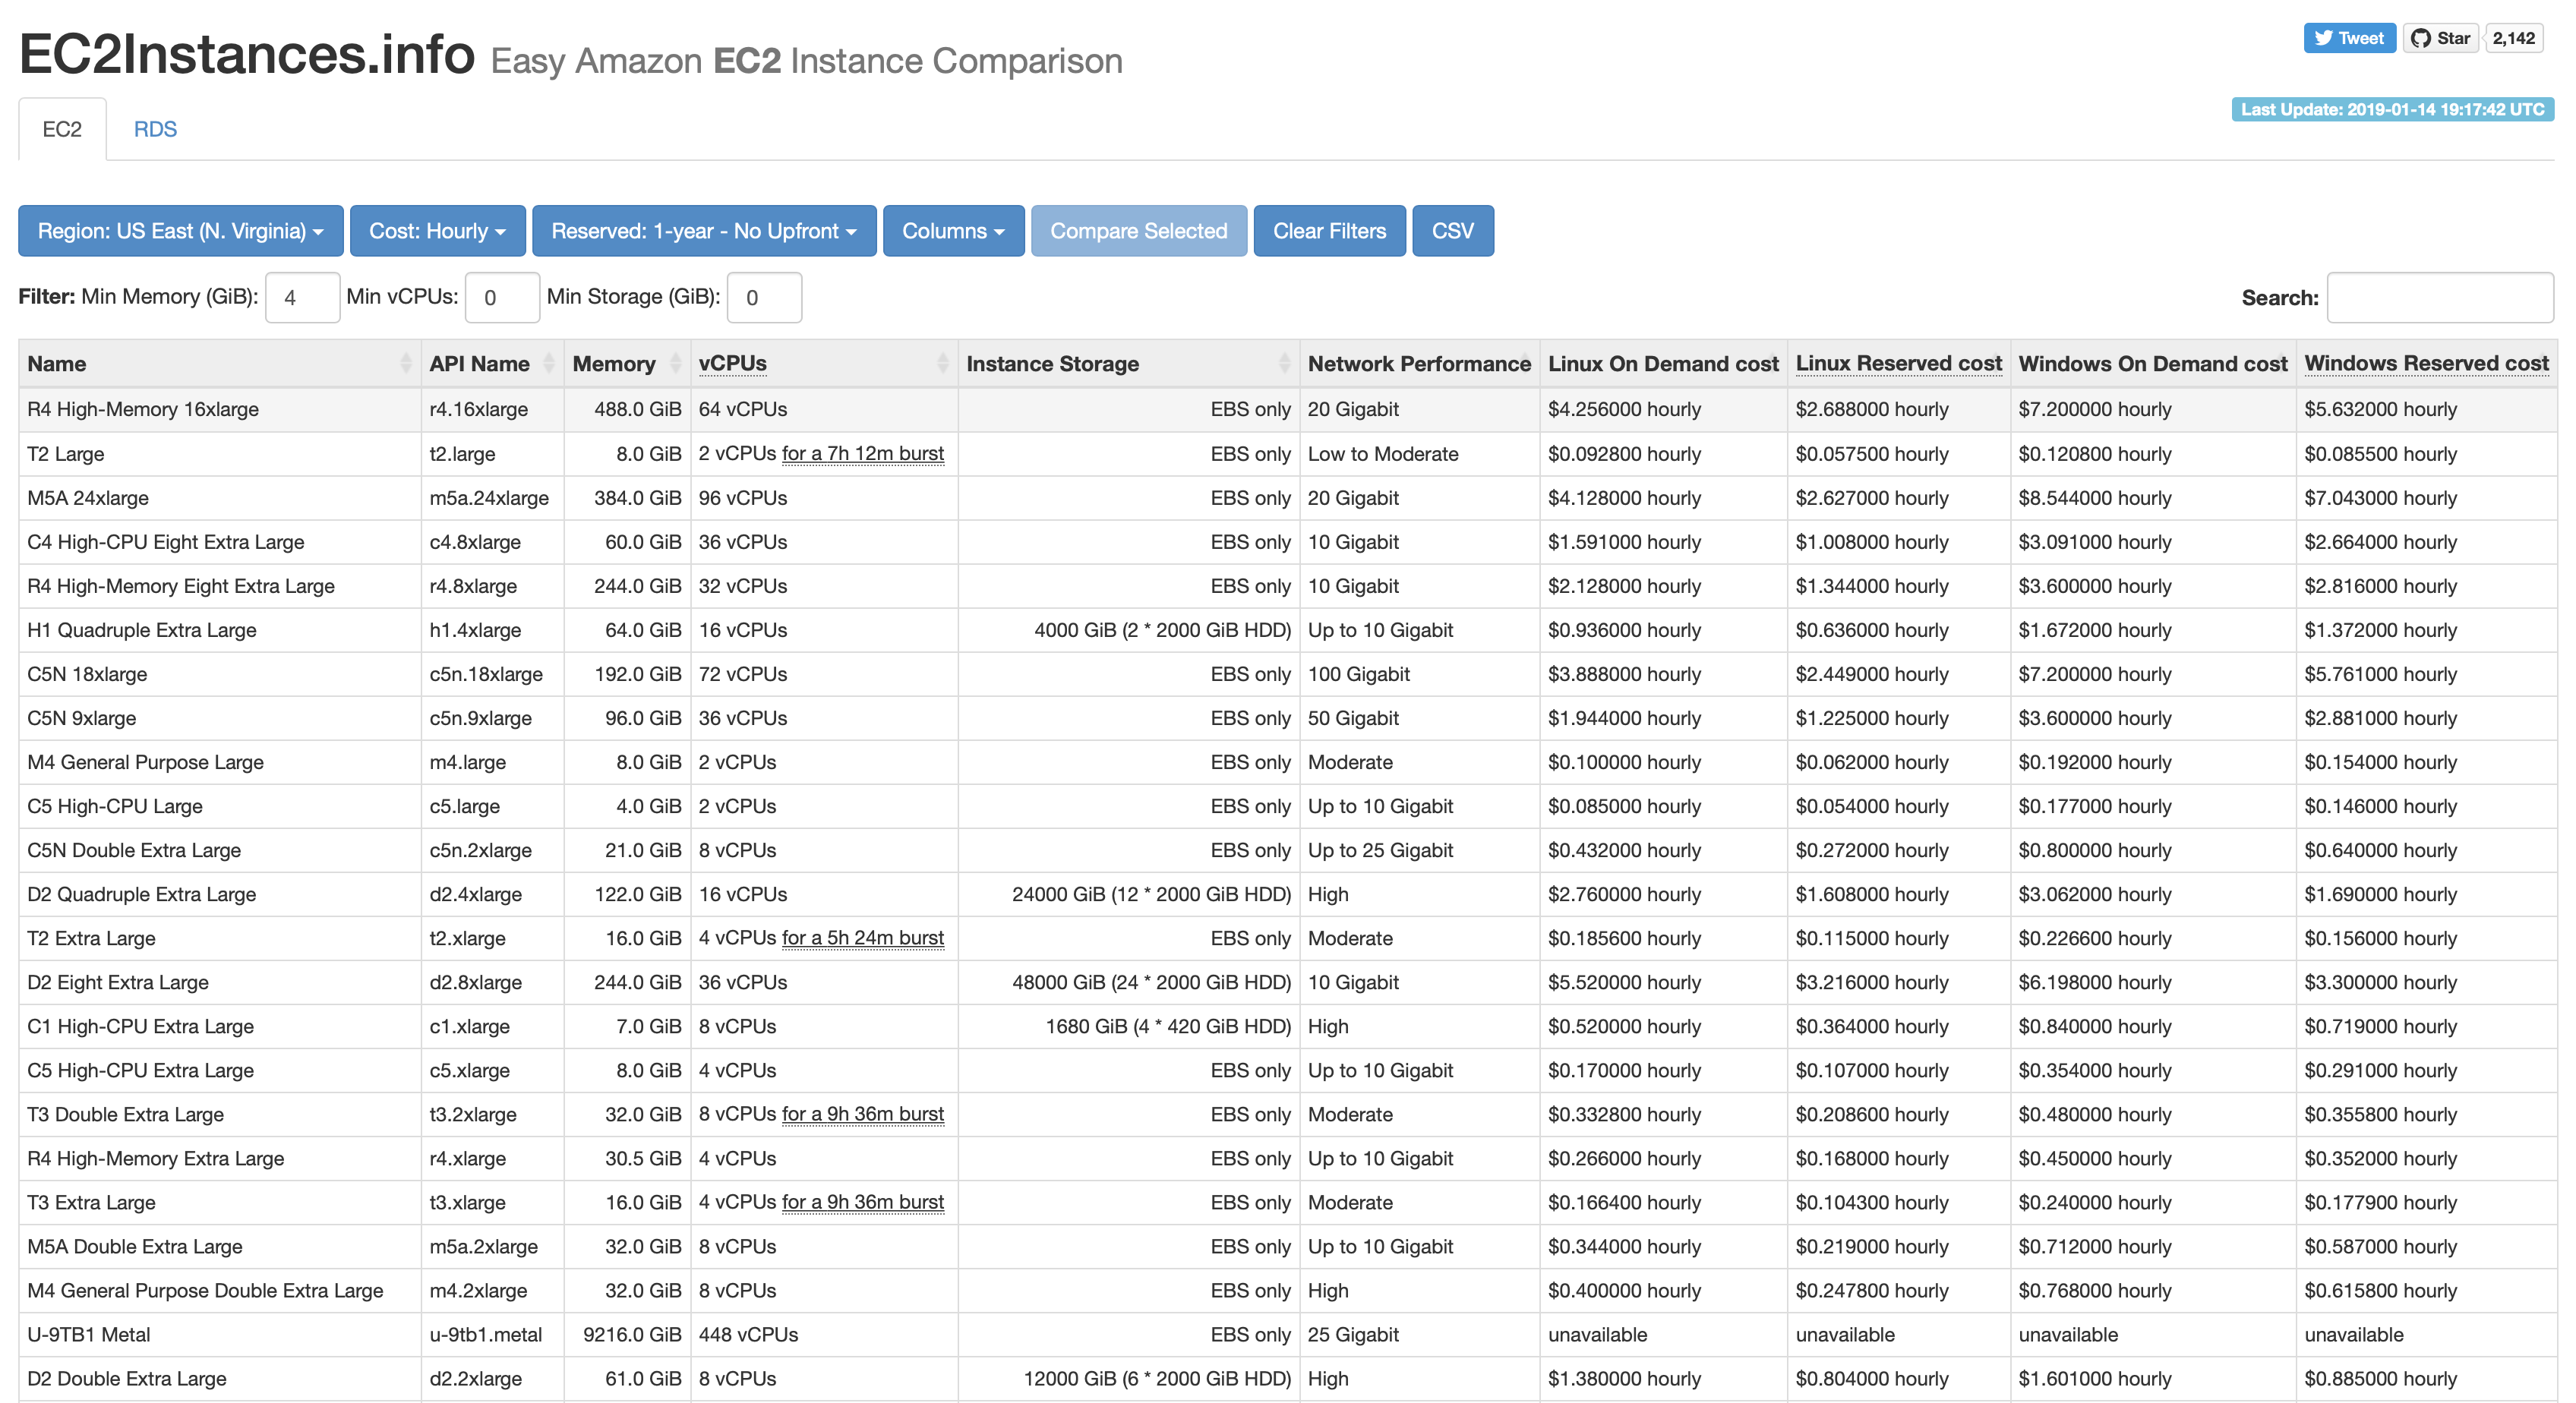
Task: Expand the Columns dropdown
Action: pyautogui.click(x=953, y=231)
